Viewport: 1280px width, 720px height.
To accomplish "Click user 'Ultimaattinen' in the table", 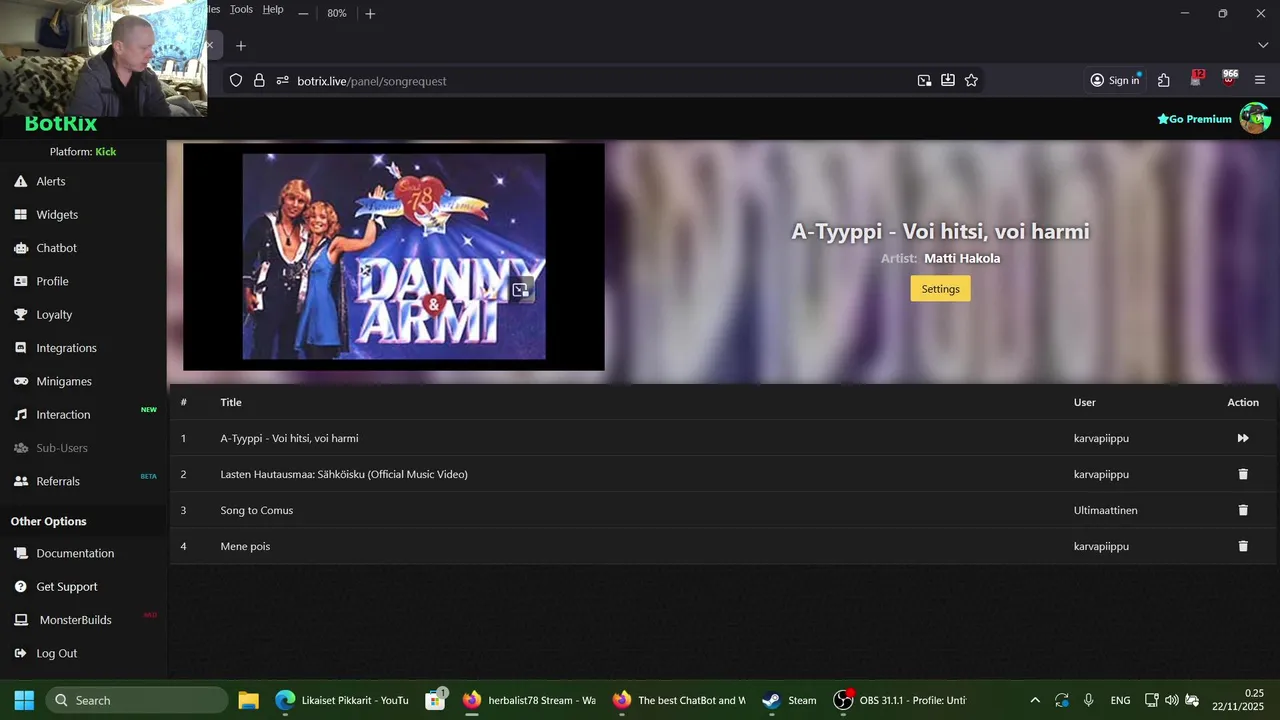I will [1105, 510].
